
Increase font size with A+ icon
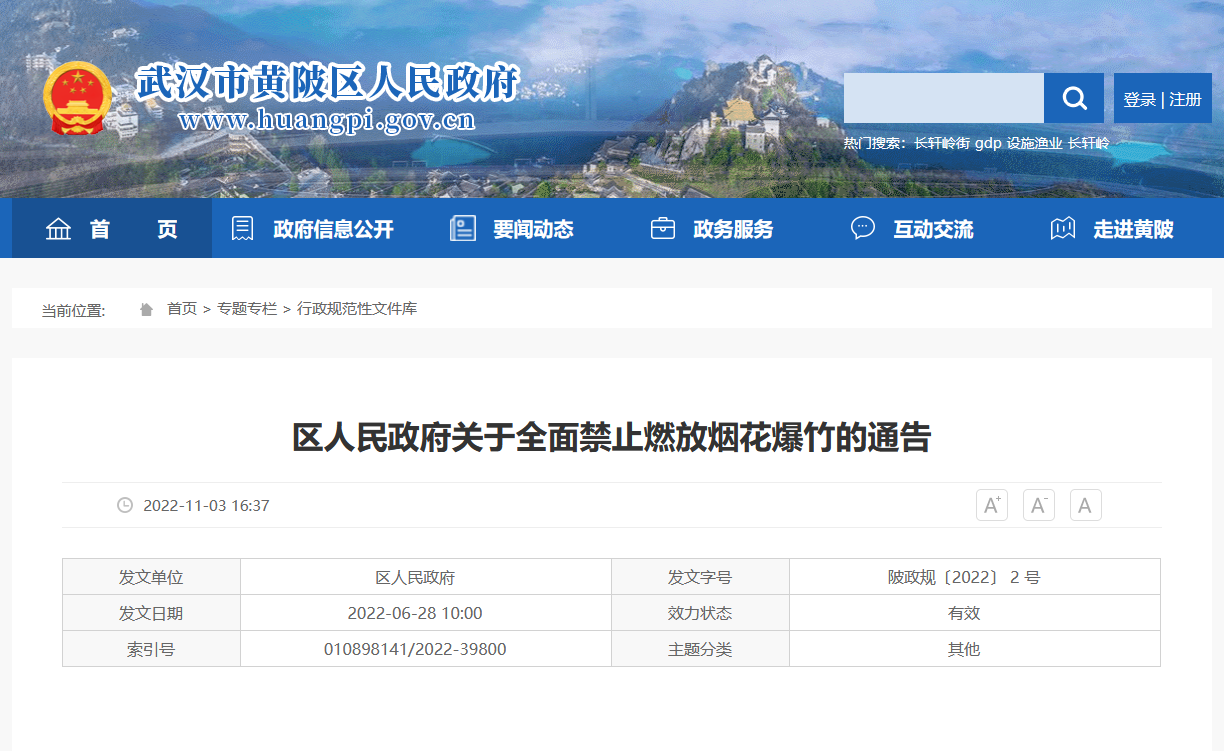point(991,505)
